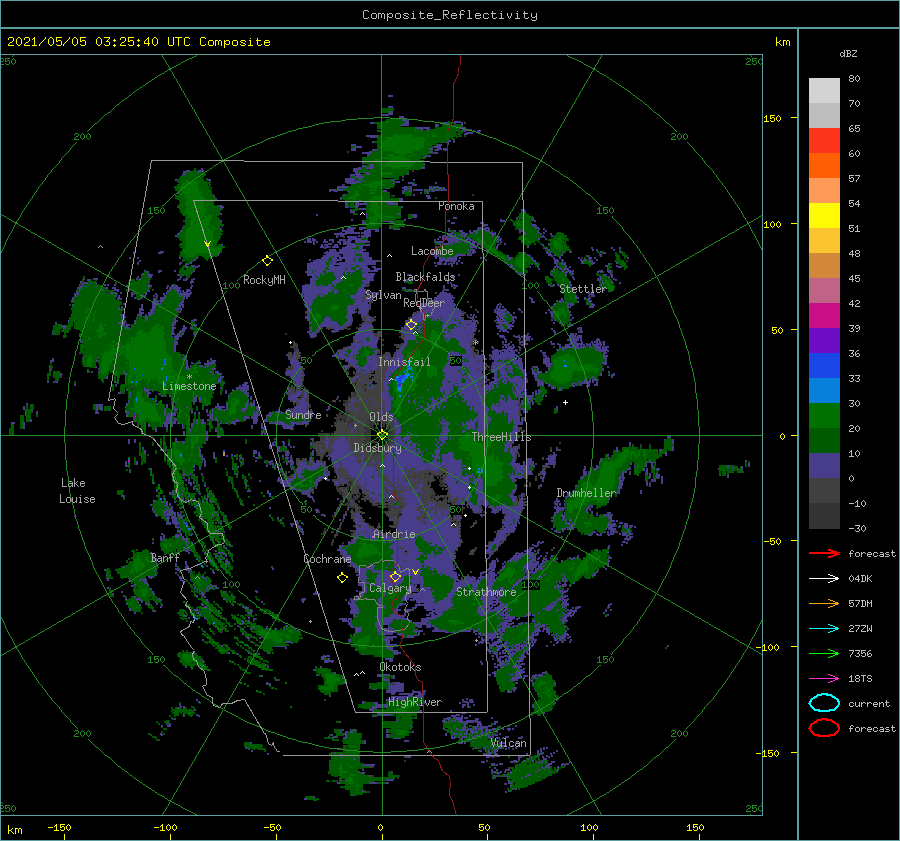Click the ThreeHills city label
900x841 pixels.
point(501,437)
